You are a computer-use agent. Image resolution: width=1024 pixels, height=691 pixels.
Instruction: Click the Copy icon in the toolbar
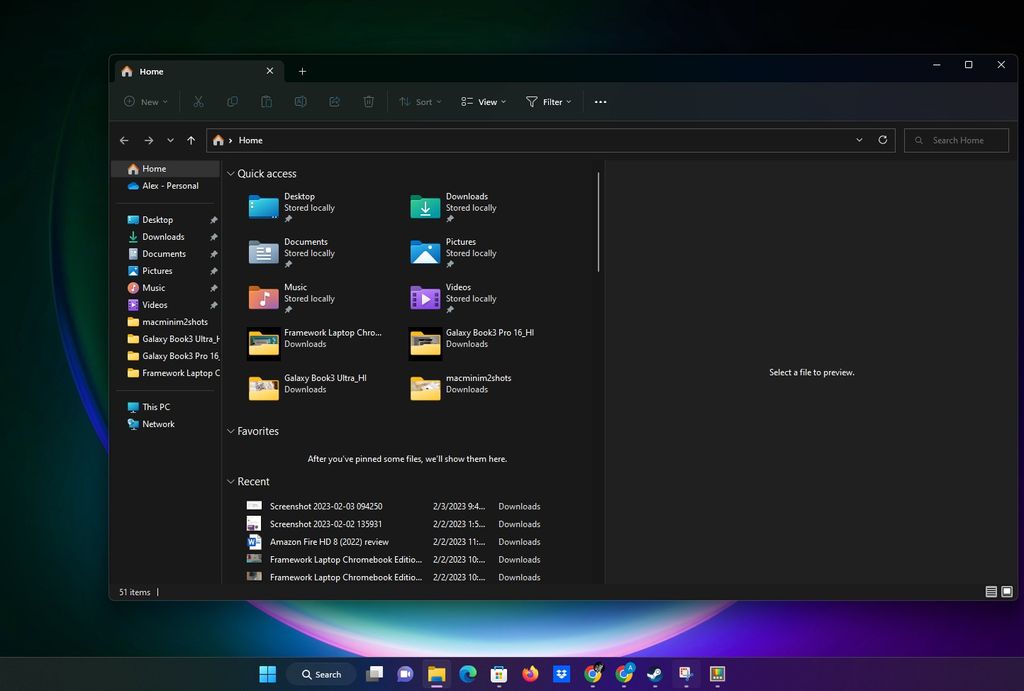click(x=231, y=101)
